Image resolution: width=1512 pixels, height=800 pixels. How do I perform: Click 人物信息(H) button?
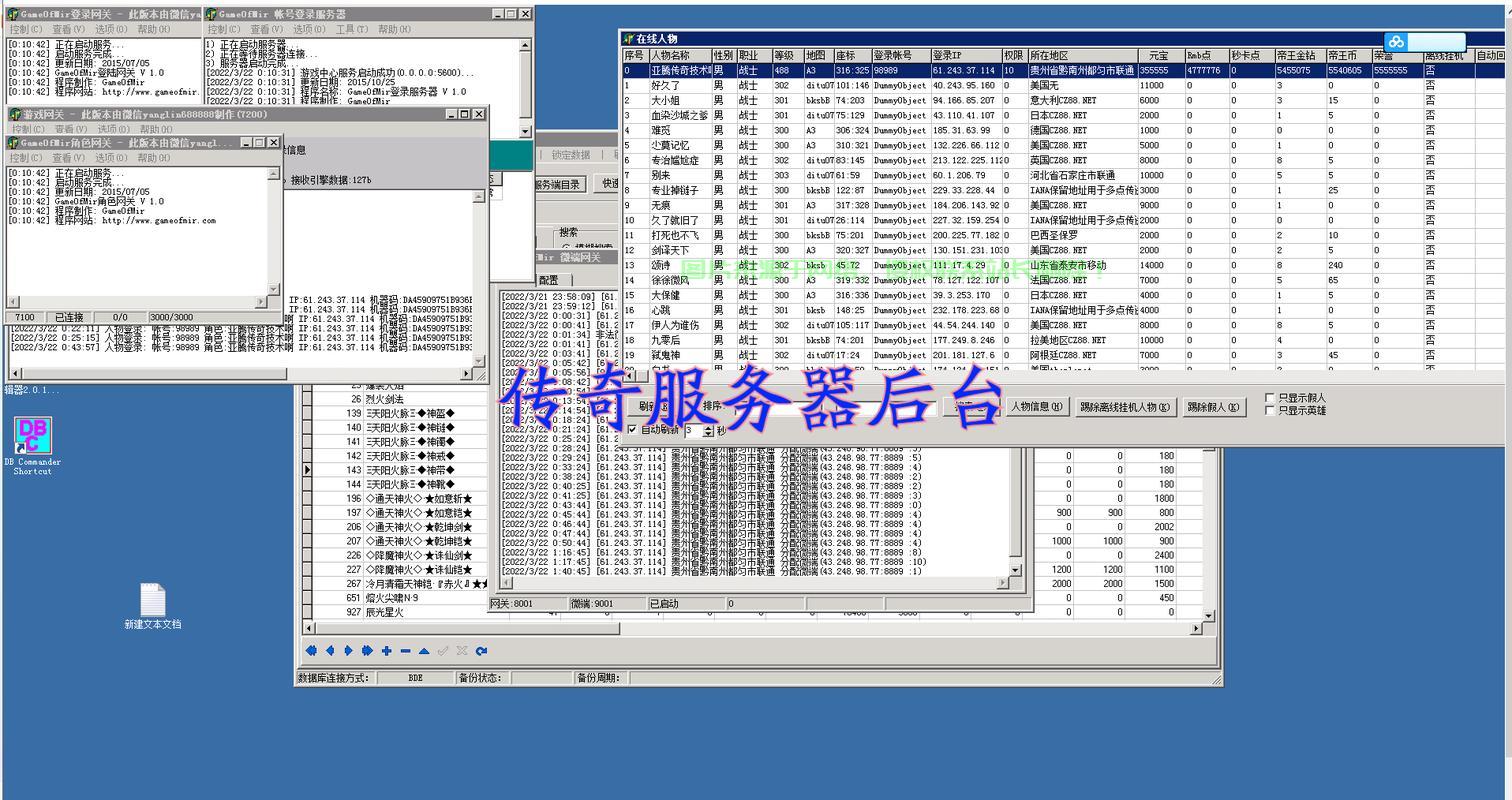[1037, 406]
